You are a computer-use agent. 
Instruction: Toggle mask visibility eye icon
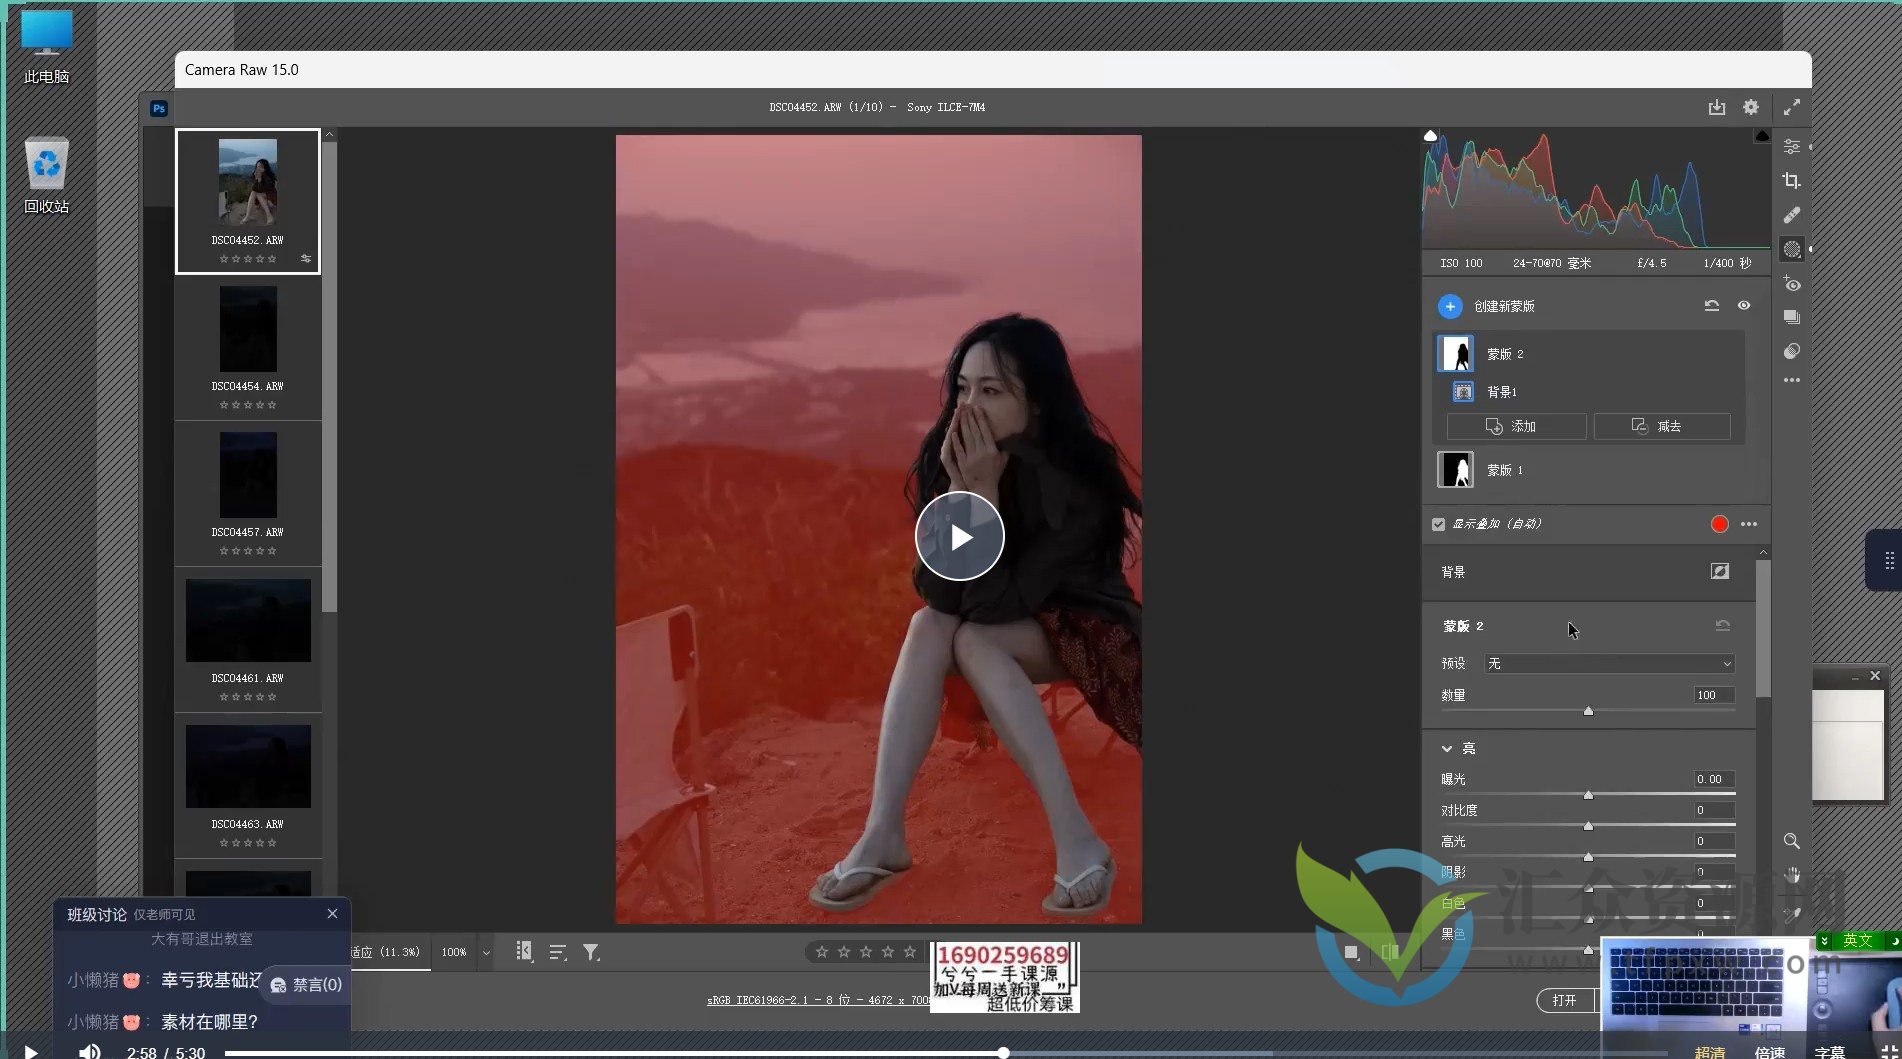click(1743, 306)
